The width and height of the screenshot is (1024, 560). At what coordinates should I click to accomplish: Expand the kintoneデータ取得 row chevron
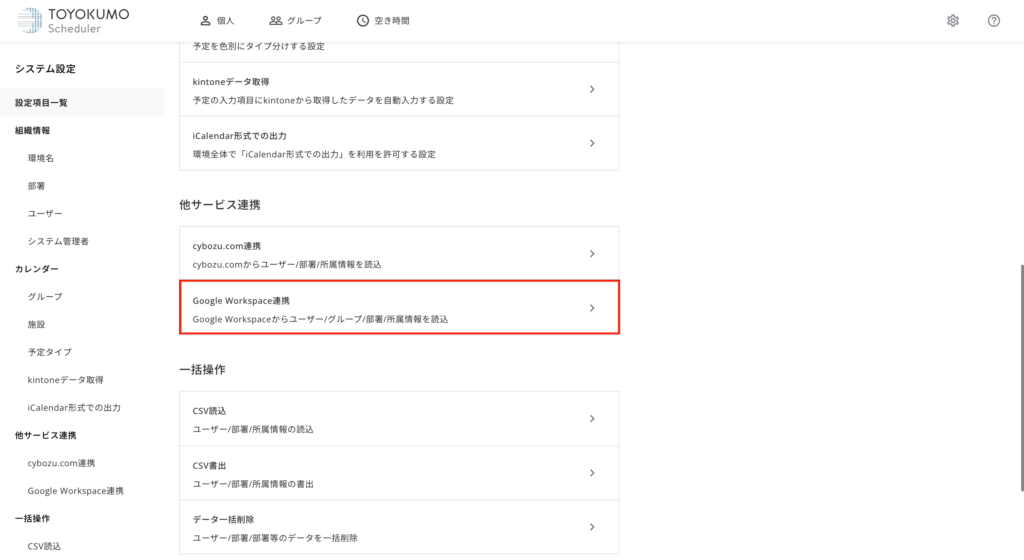click(592, 89)
